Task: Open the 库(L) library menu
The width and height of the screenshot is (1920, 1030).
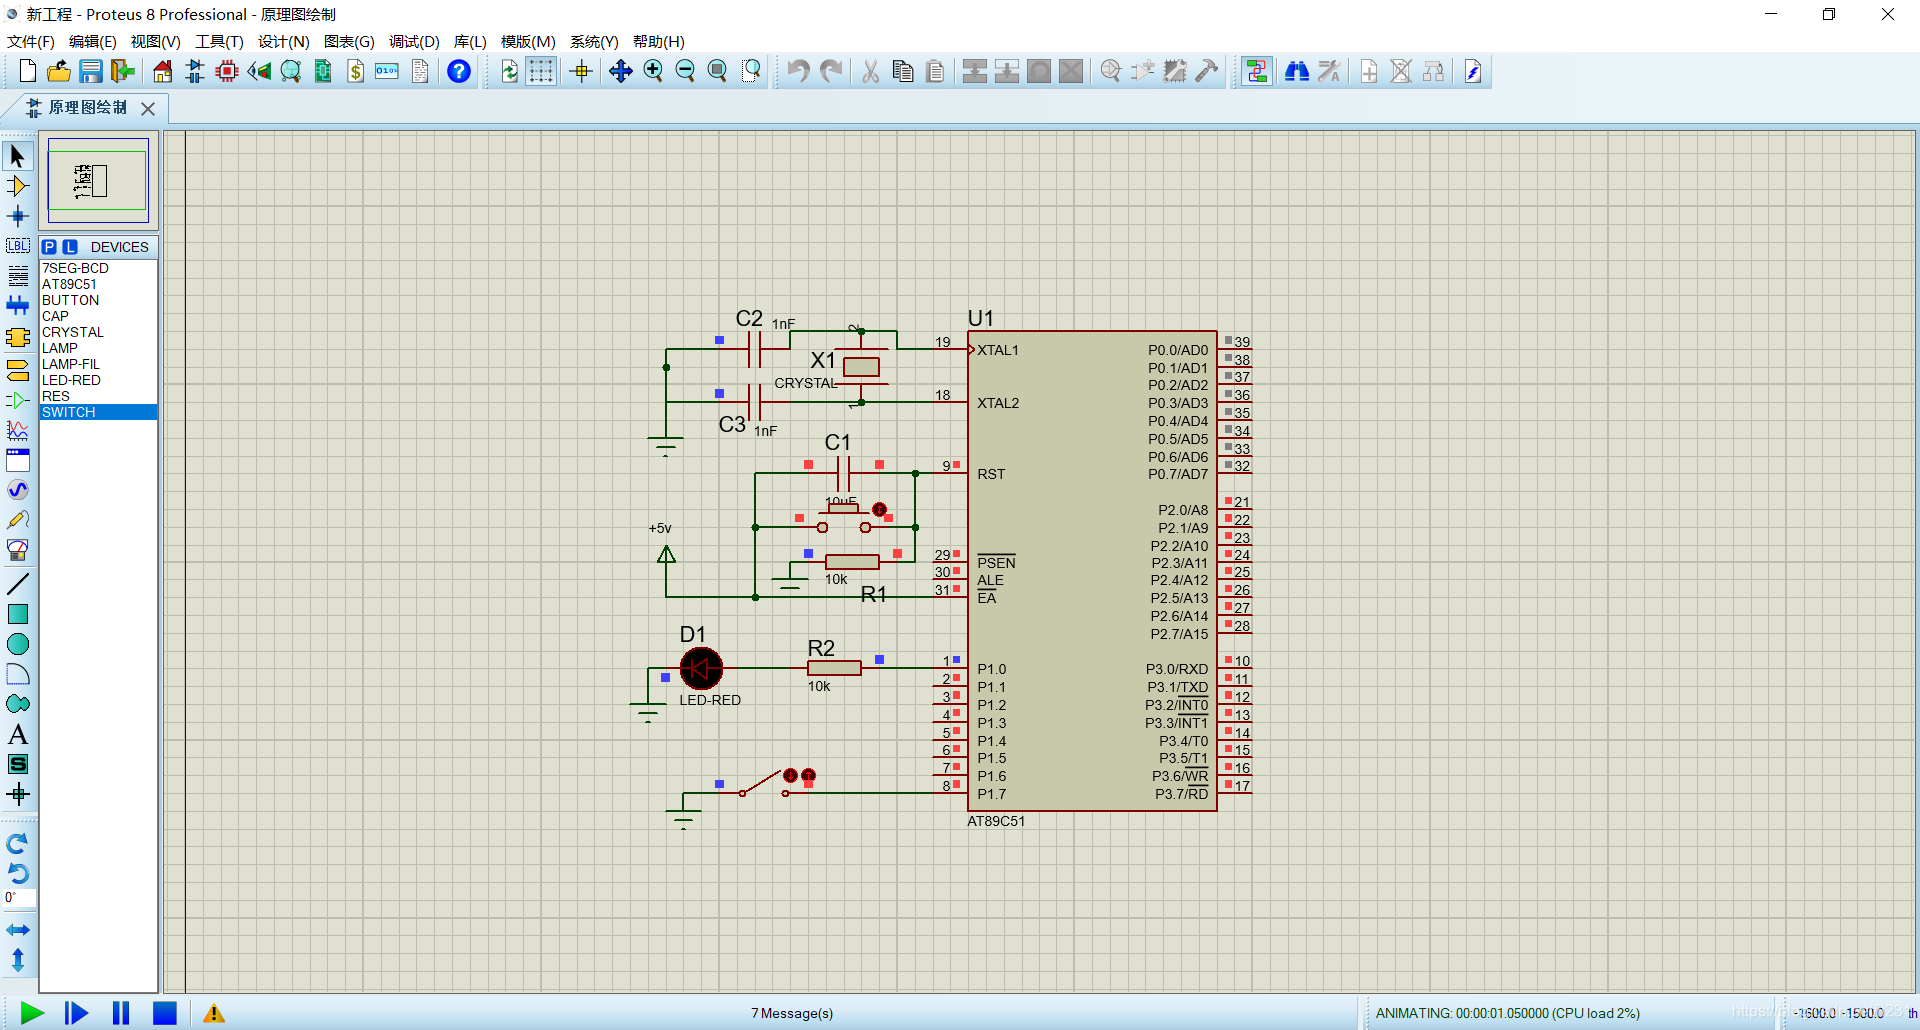Action: pyautogui.click(x=470, y=41)
